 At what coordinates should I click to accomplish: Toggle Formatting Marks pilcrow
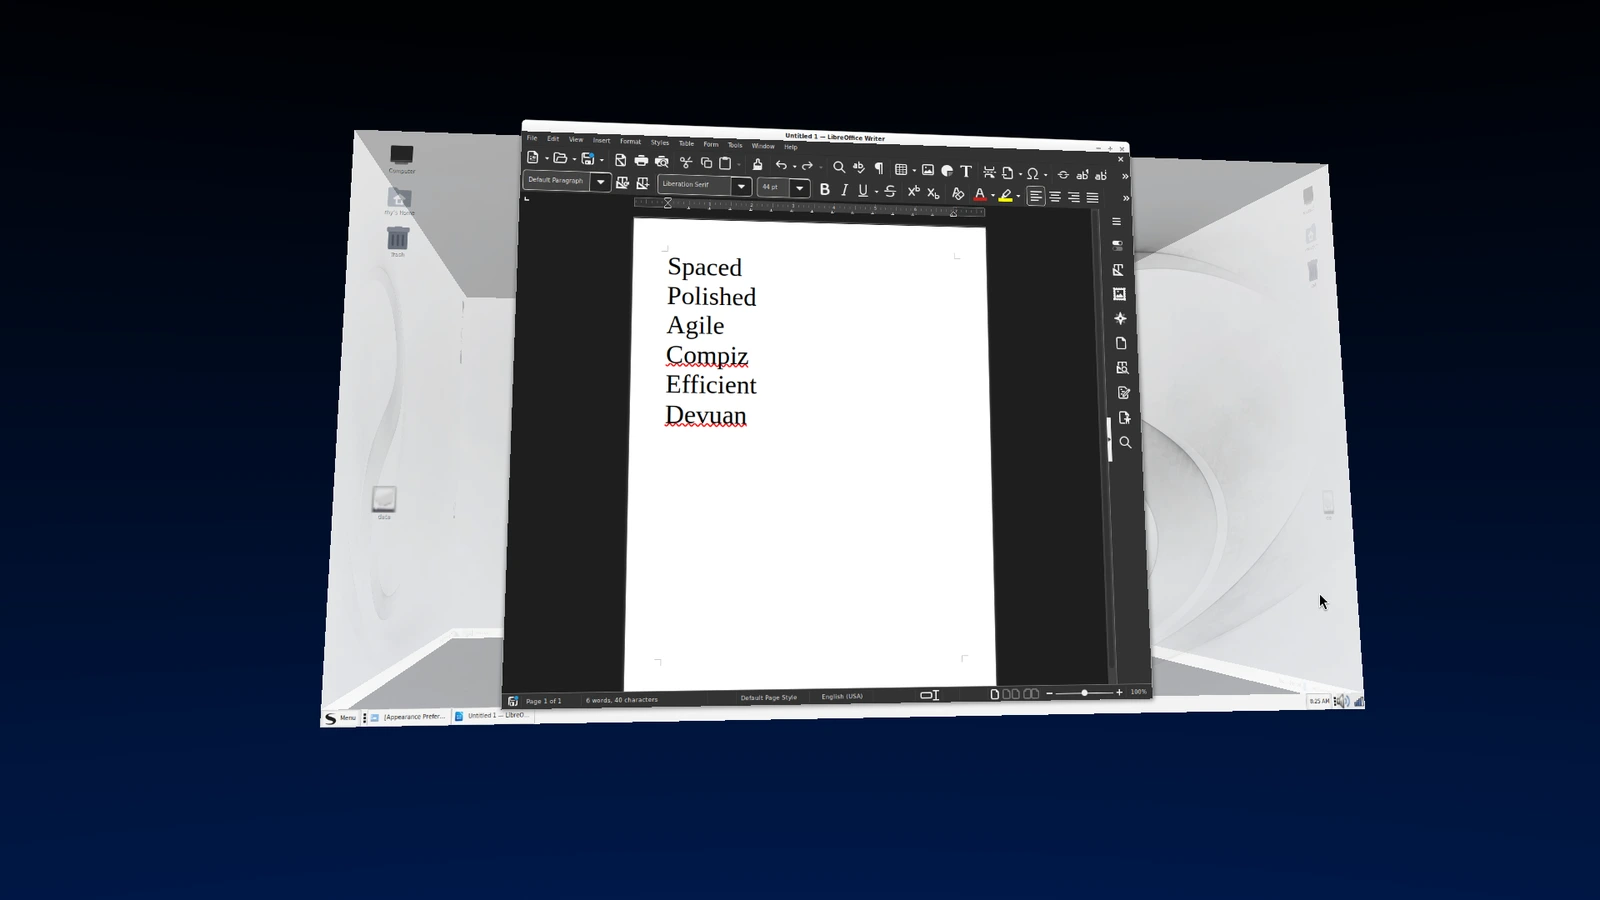(879, 168)
